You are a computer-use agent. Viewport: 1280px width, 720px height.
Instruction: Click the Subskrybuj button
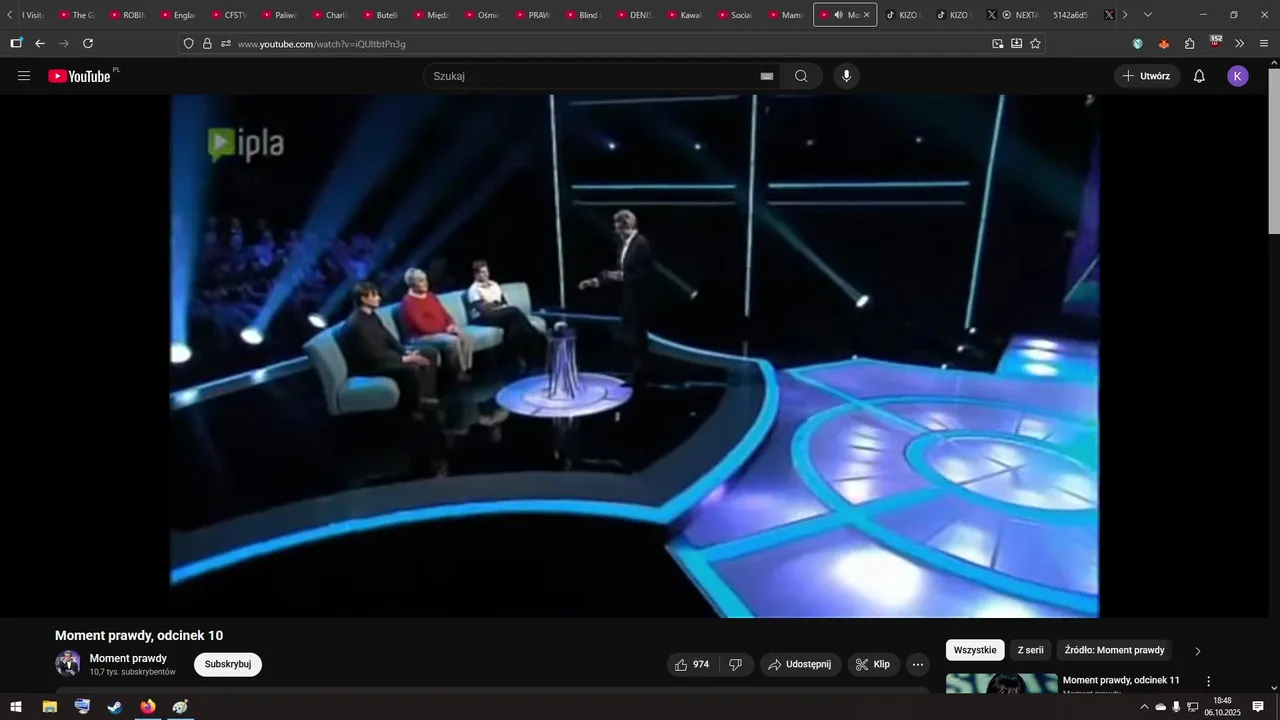point(228,664)
